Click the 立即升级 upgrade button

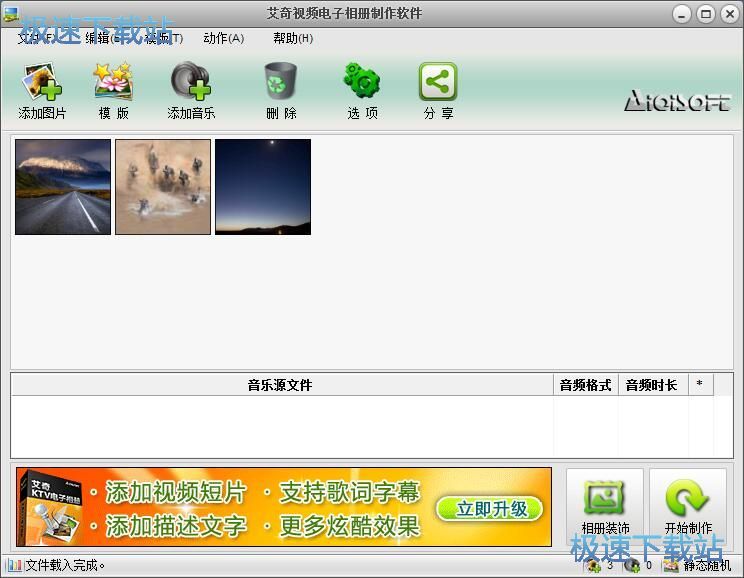click(489, 509)
